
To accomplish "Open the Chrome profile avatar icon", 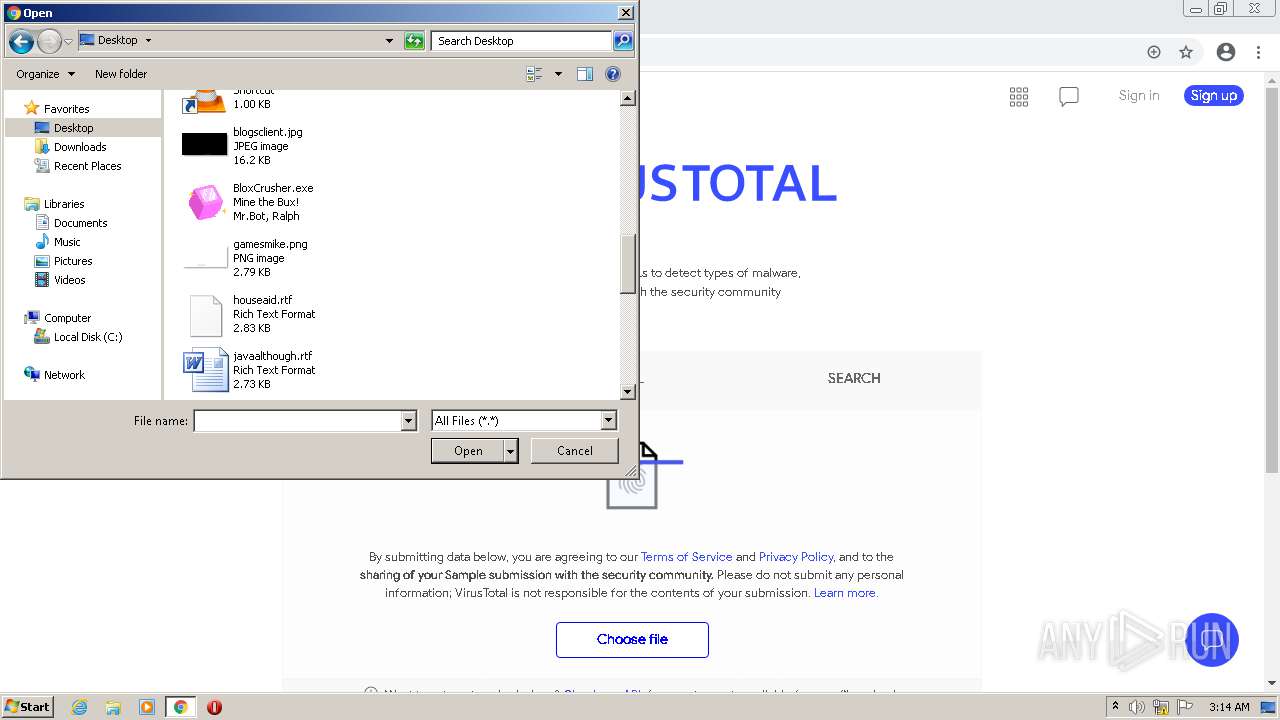I will (x=1226, y=52).
